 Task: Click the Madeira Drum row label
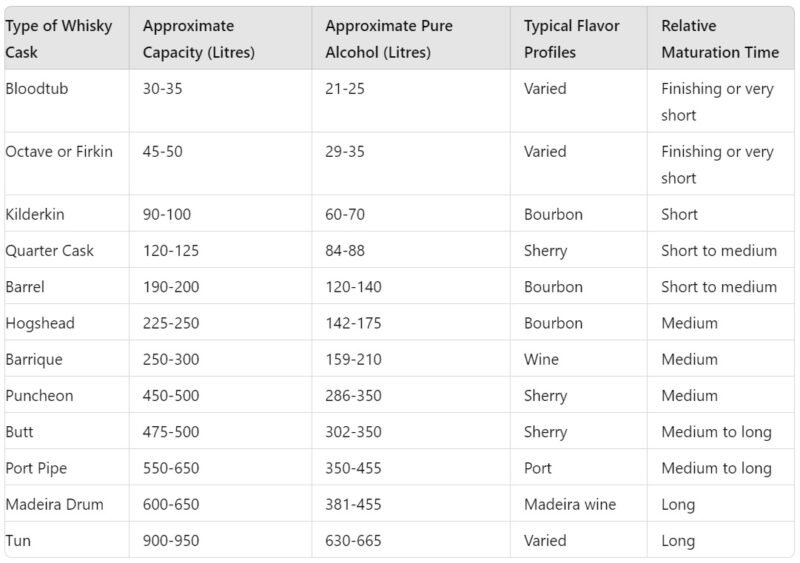pyautogui.click(x=54, y=505)
